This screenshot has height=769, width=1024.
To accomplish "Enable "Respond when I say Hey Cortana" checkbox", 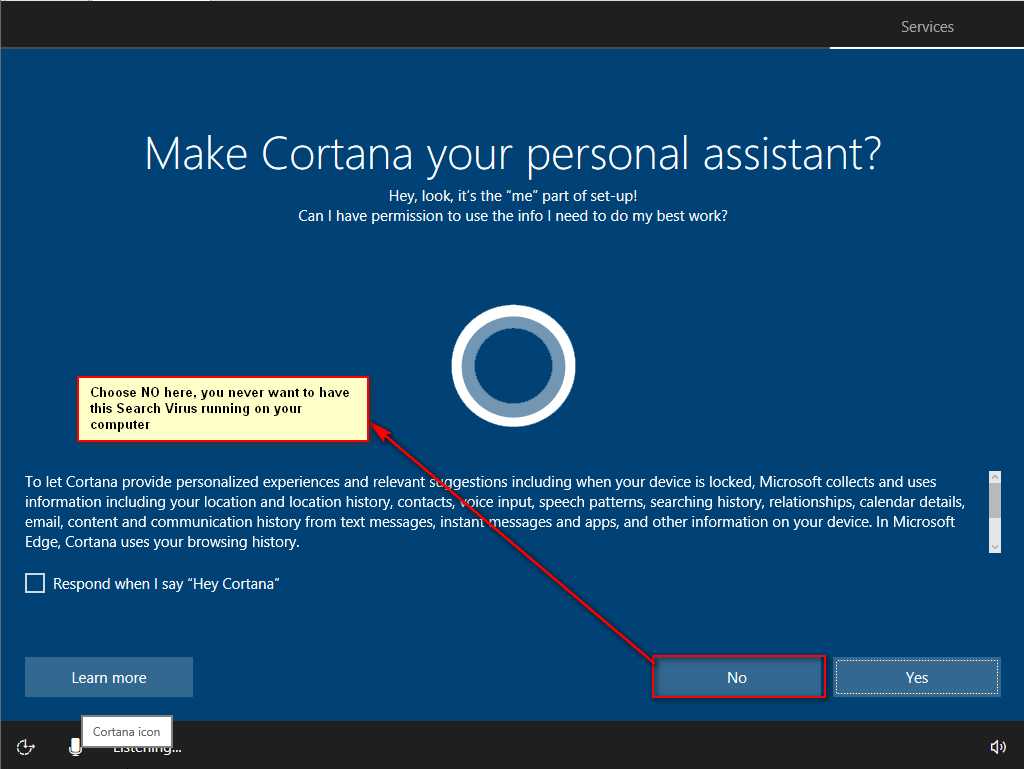I will (x=35, y=583).
